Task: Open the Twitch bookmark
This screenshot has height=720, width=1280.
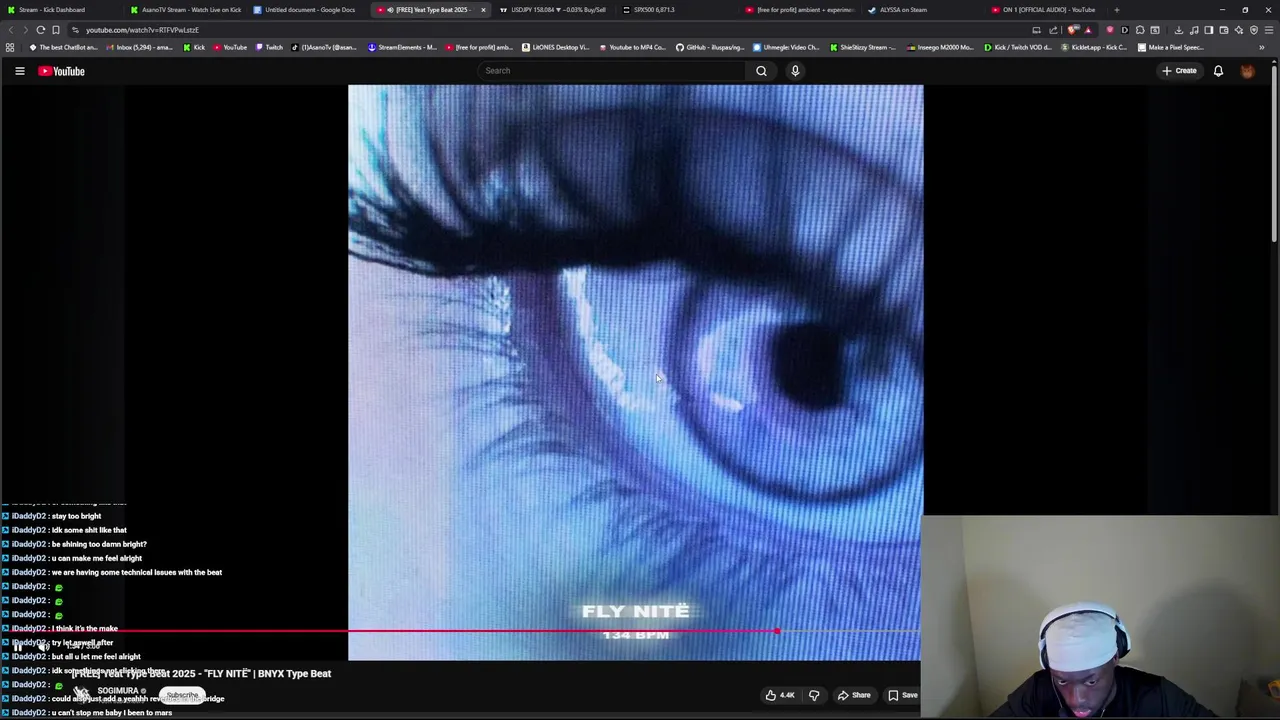Action: (x=269, y=47)
